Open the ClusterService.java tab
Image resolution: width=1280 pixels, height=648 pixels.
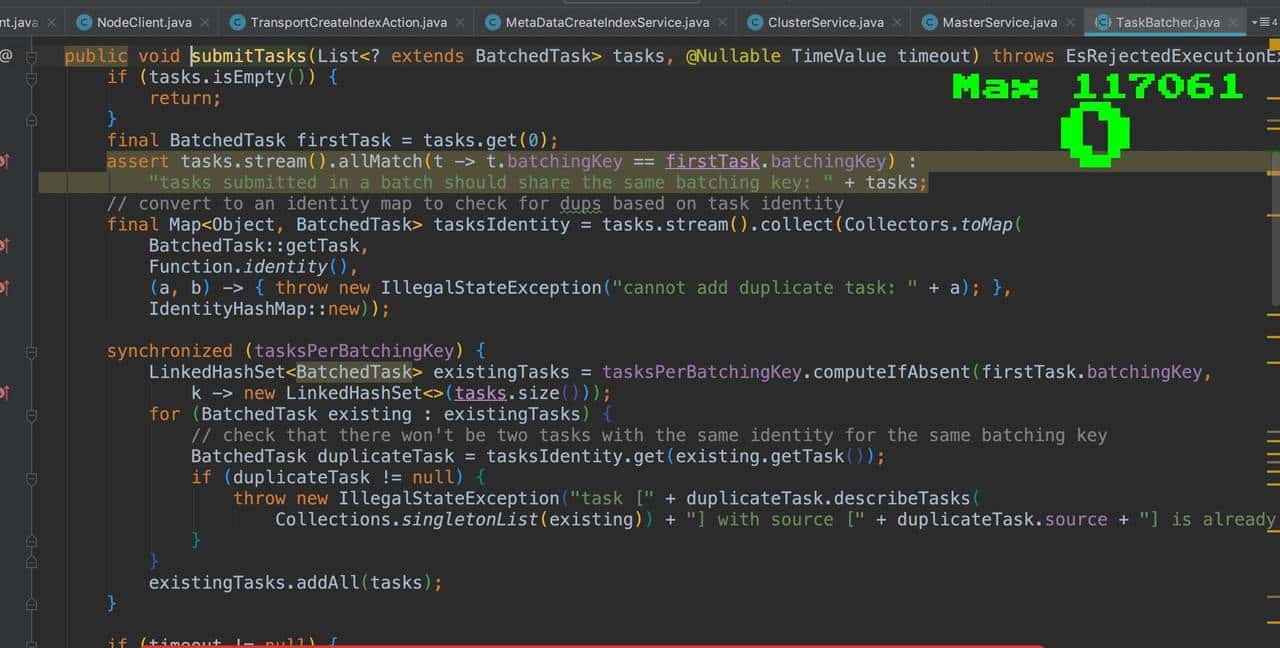(824, 22)
